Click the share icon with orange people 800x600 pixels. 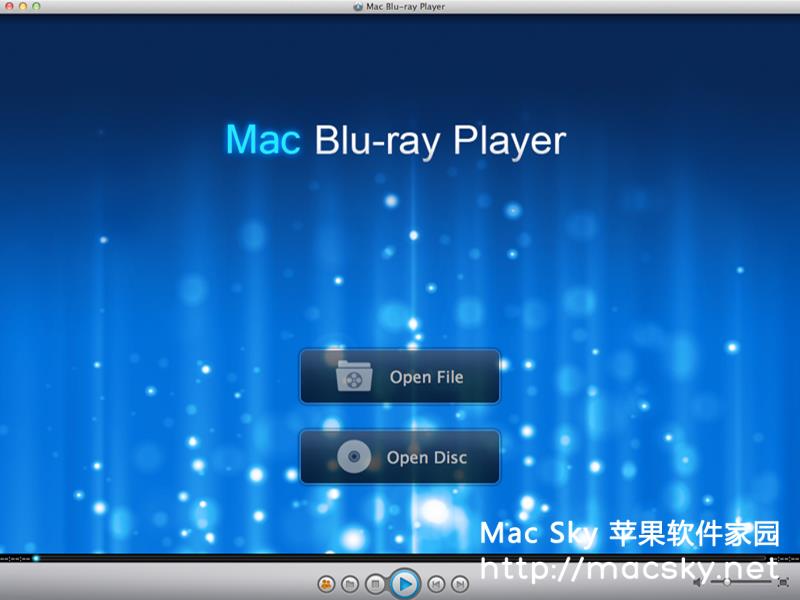pos(326,584)
